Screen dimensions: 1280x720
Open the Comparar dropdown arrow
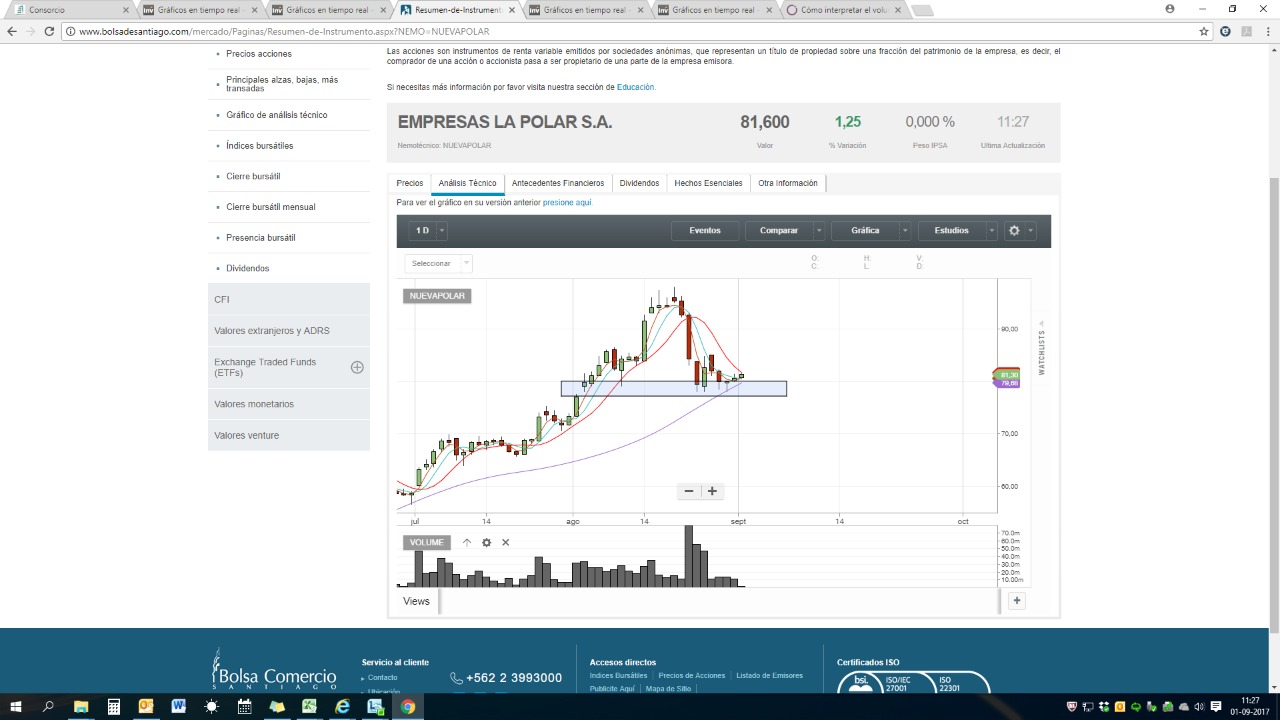click(x=819, y=231)
